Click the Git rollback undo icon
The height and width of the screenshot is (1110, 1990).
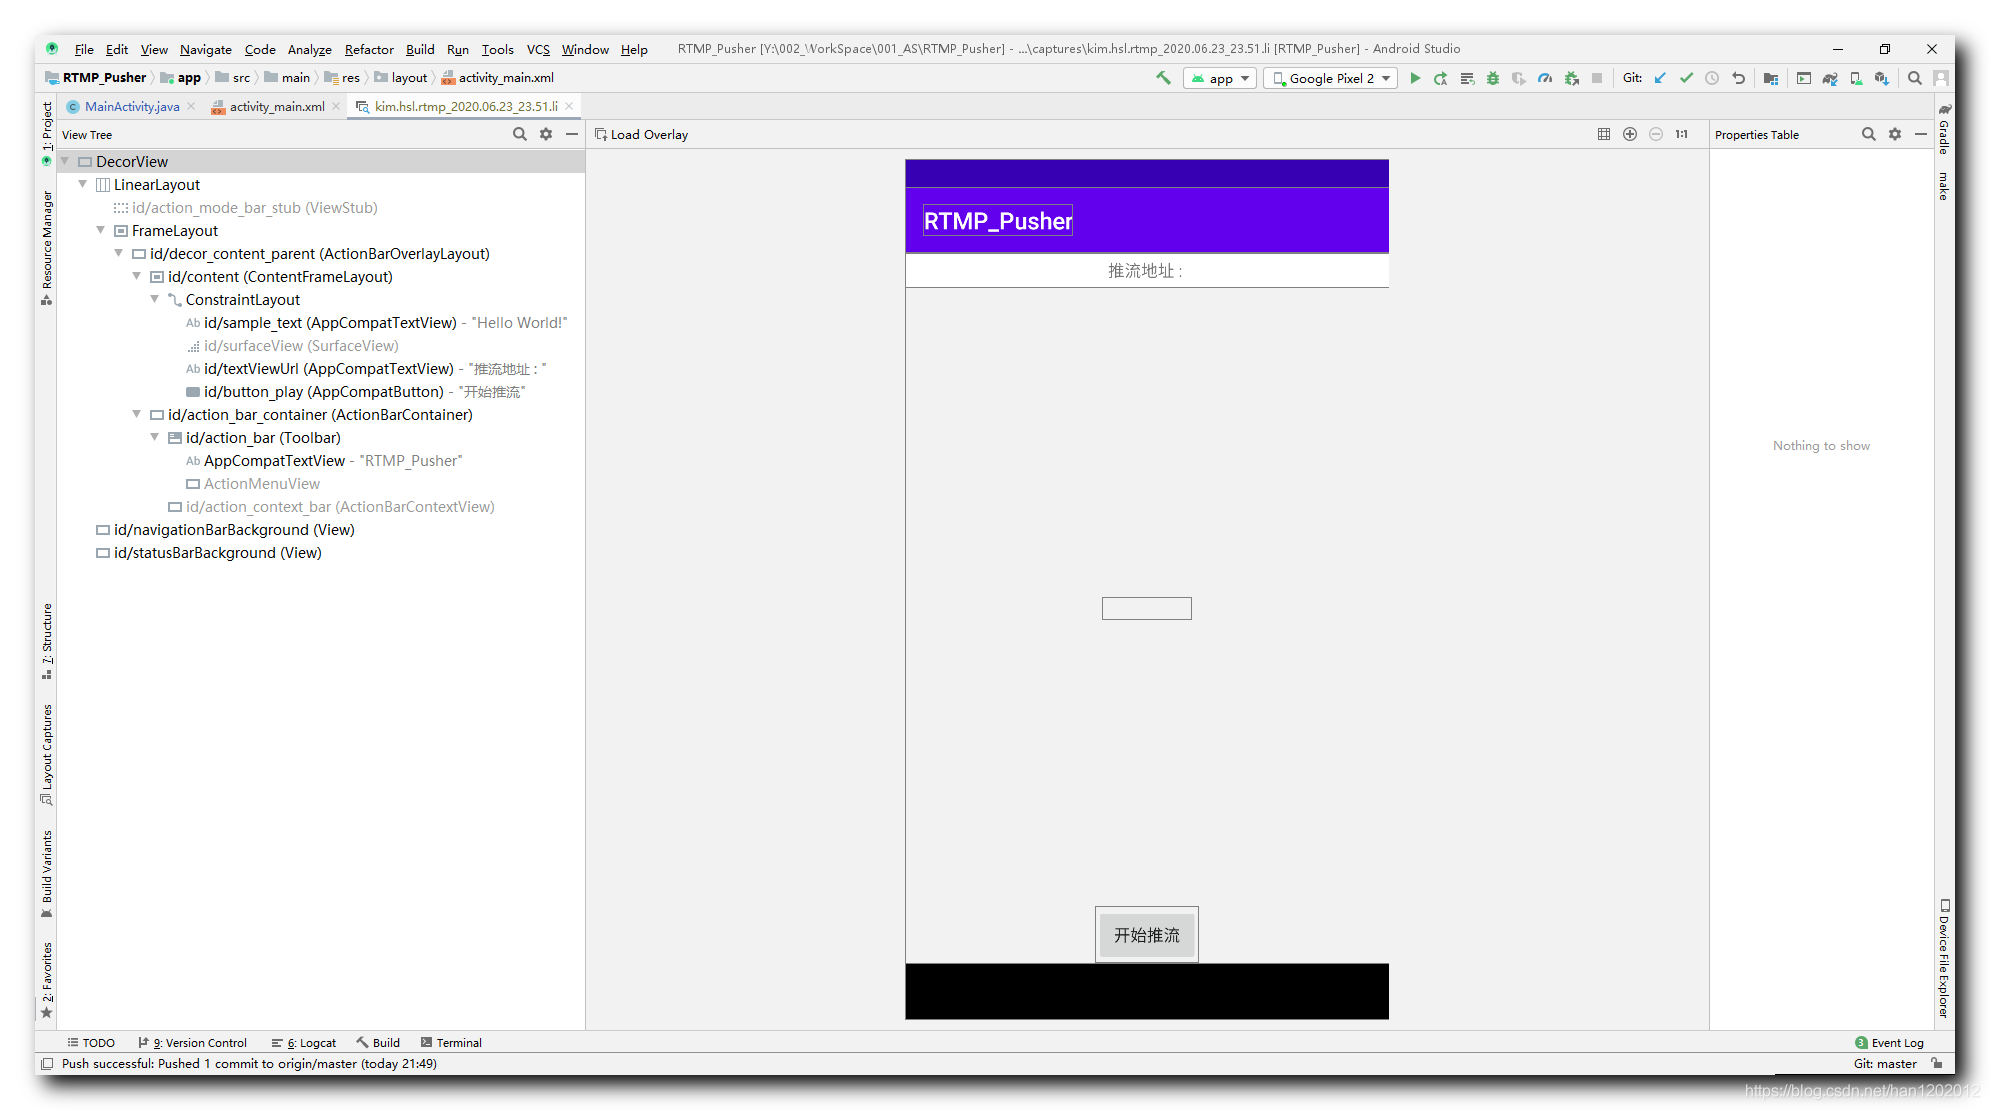(1739, 78)
